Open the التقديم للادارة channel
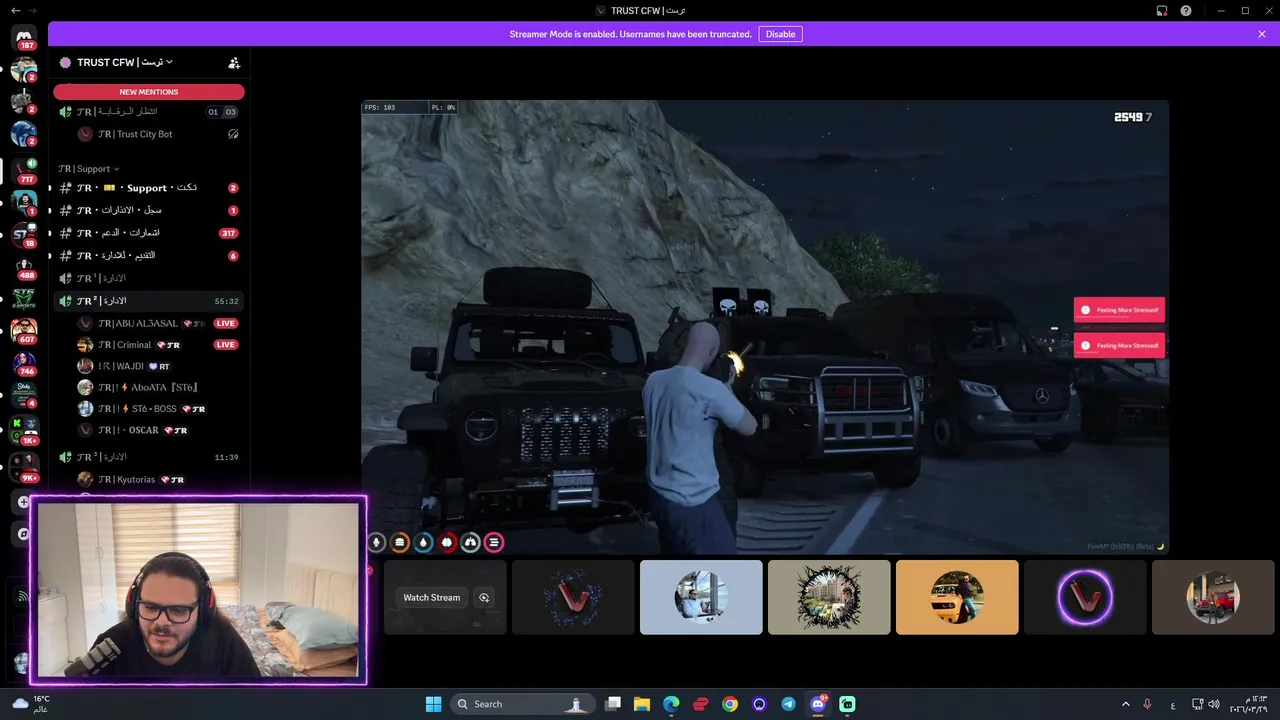This screenshot has height=720, width=1280. coord(148,255)
